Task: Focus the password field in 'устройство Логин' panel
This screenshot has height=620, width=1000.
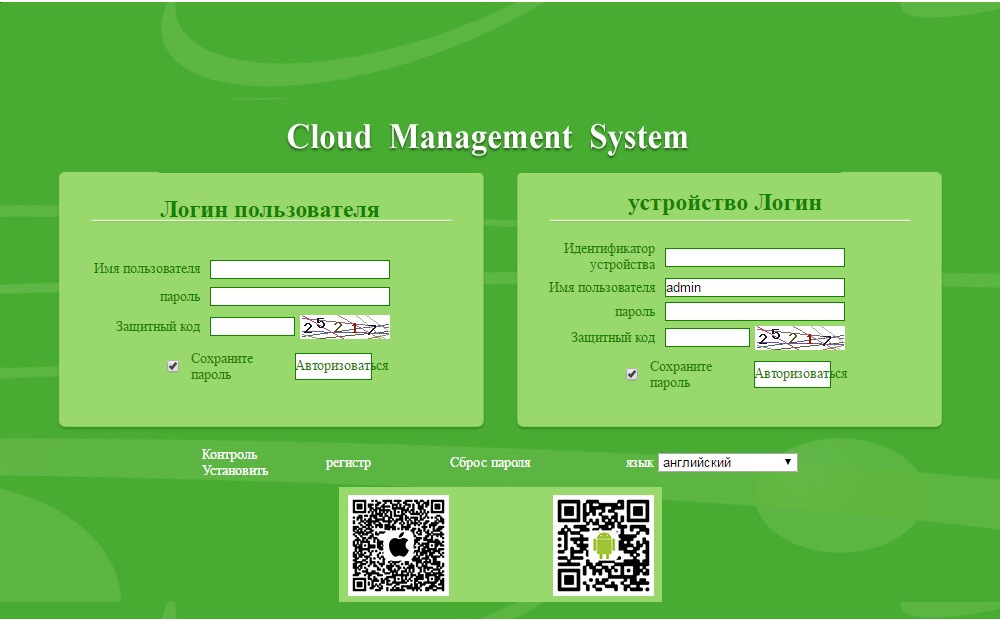Action: click(755, 312)
